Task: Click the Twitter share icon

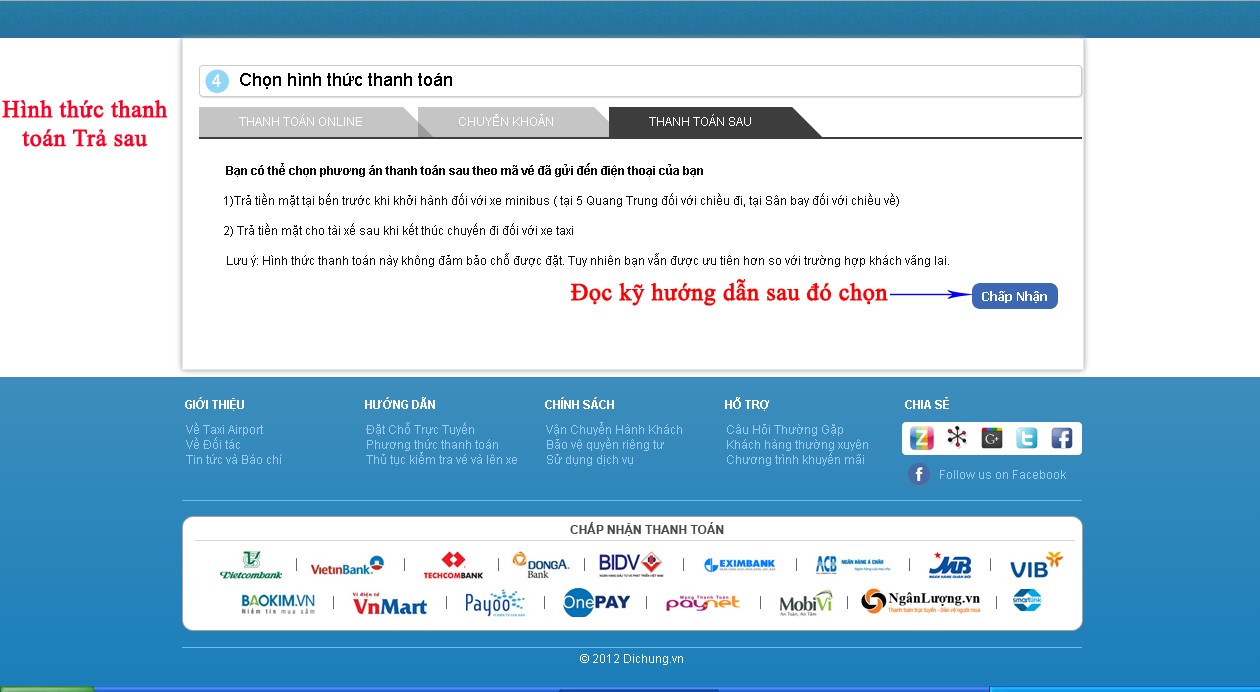Action: pyautogui.click(x=1027, y=438)
